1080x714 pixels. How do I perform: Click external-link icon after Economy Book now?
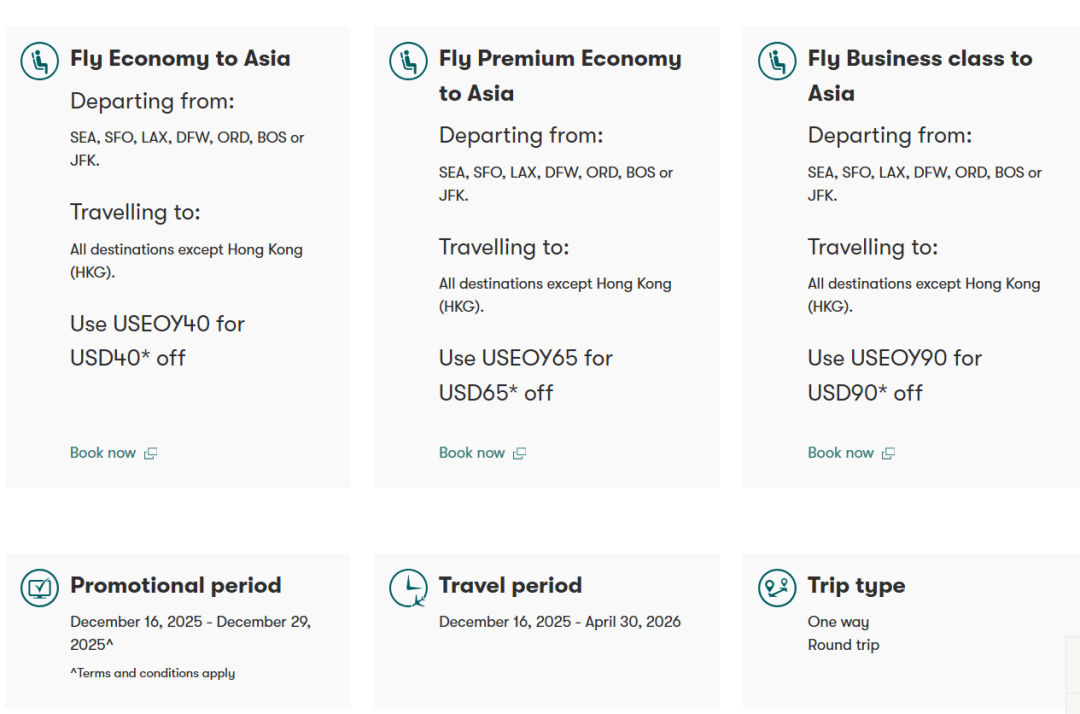coord(150,453)
